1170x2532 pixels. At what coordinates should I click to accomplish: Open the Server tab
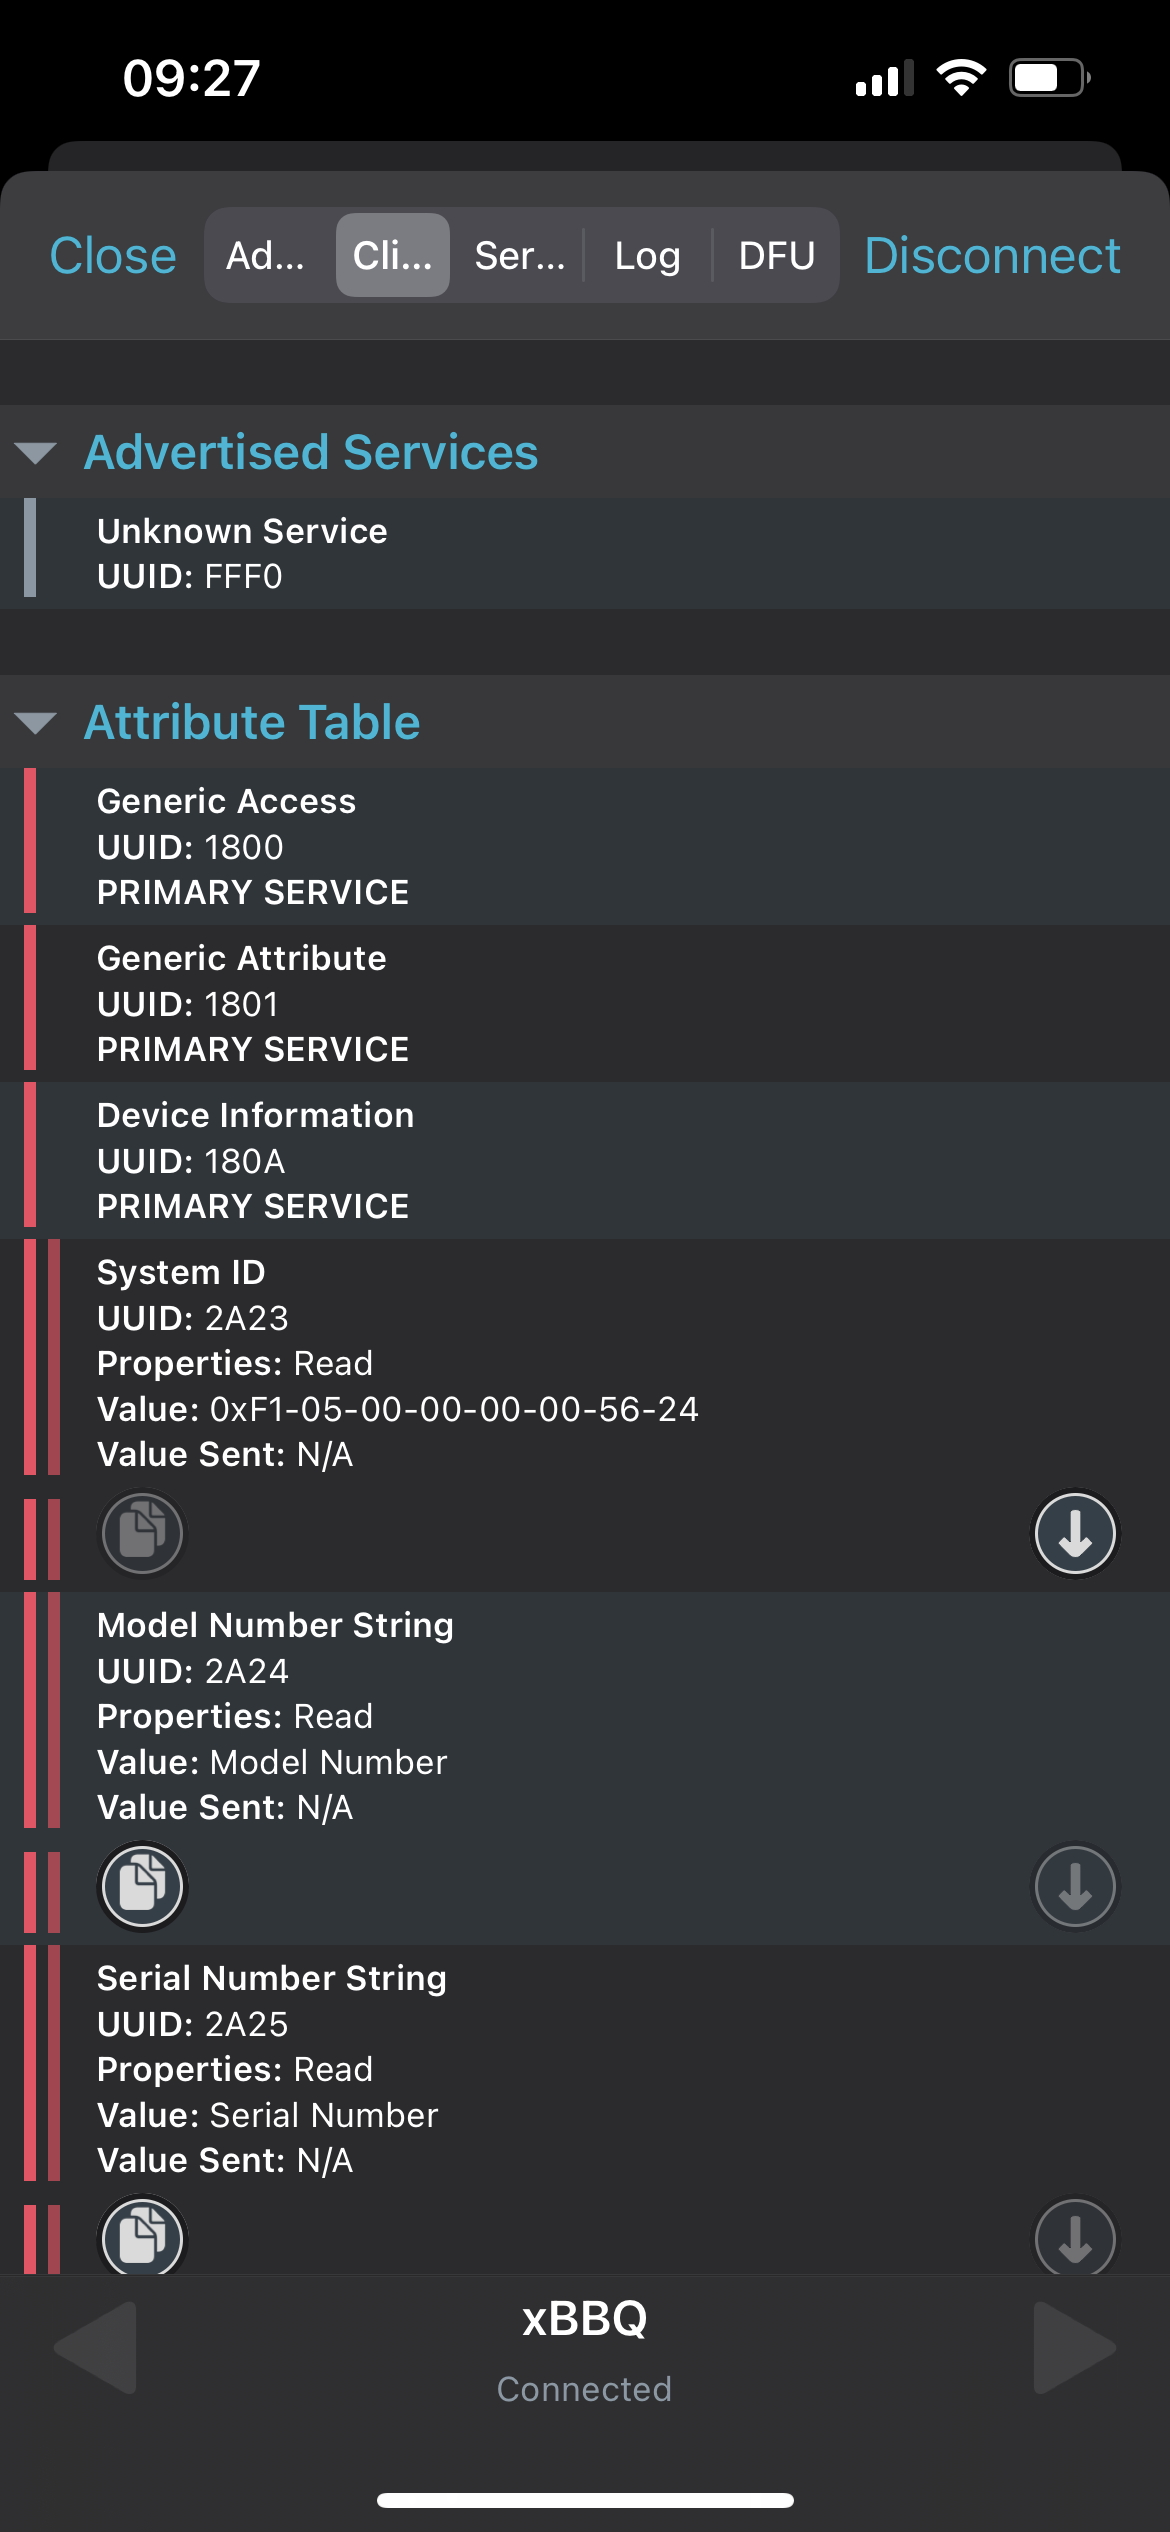point(520,255)
